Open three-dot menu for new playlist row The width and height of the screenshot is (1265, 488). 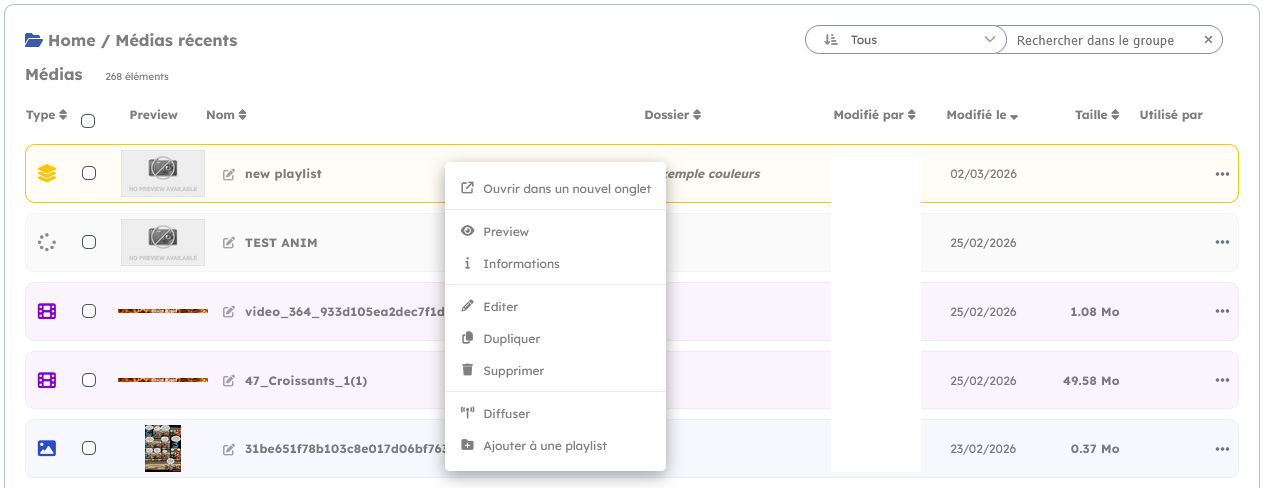click(1222, 174)
